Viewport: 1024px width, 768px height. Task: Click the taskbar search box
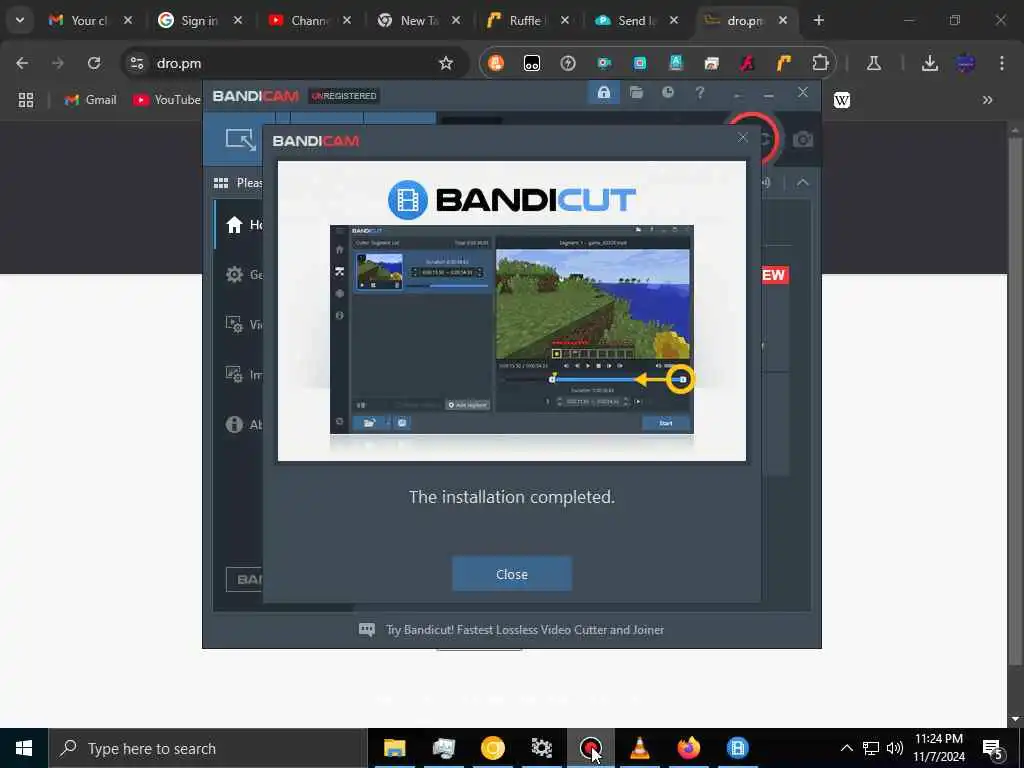point(208,748)
